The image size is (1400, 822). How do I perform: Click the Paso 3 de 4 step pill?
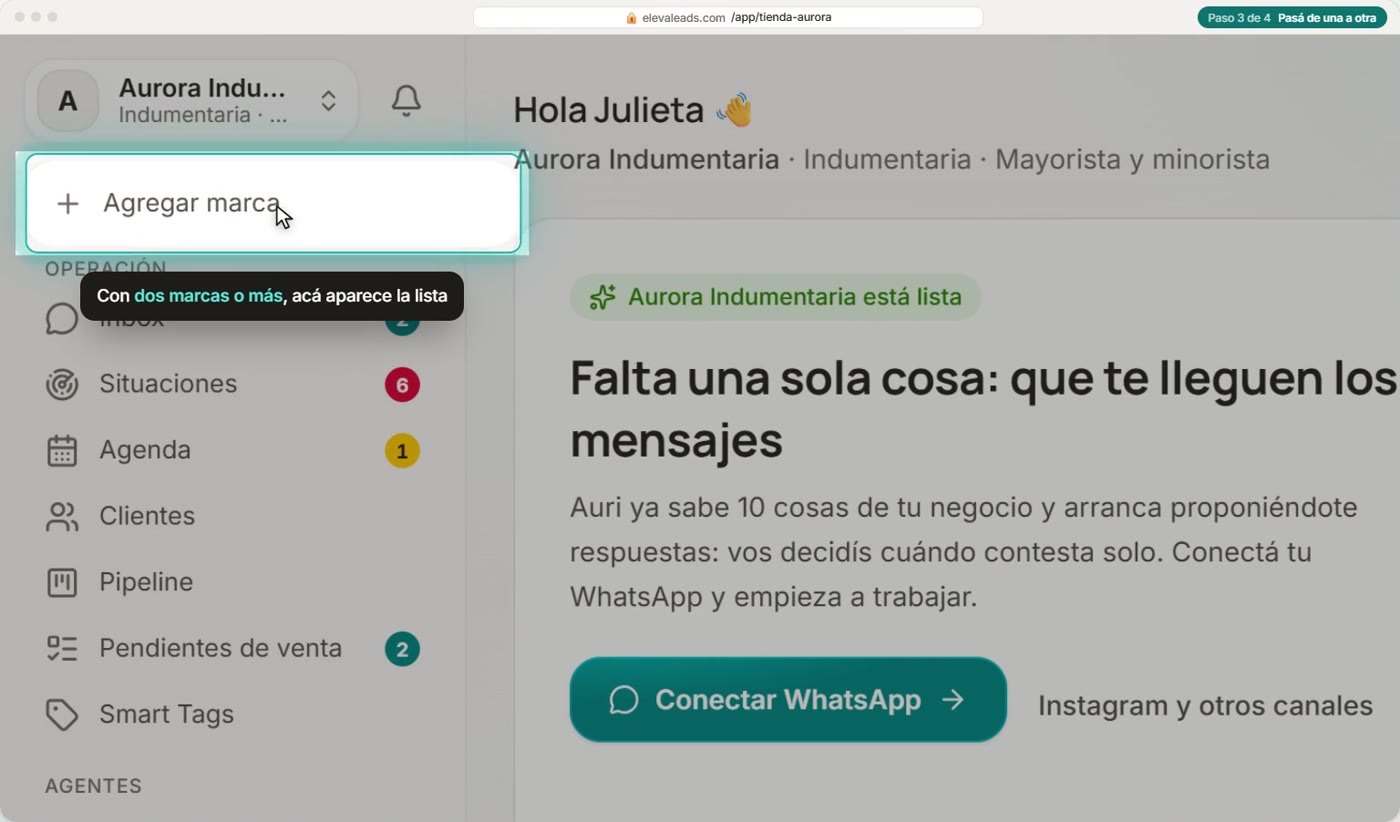click(1292, 17)
